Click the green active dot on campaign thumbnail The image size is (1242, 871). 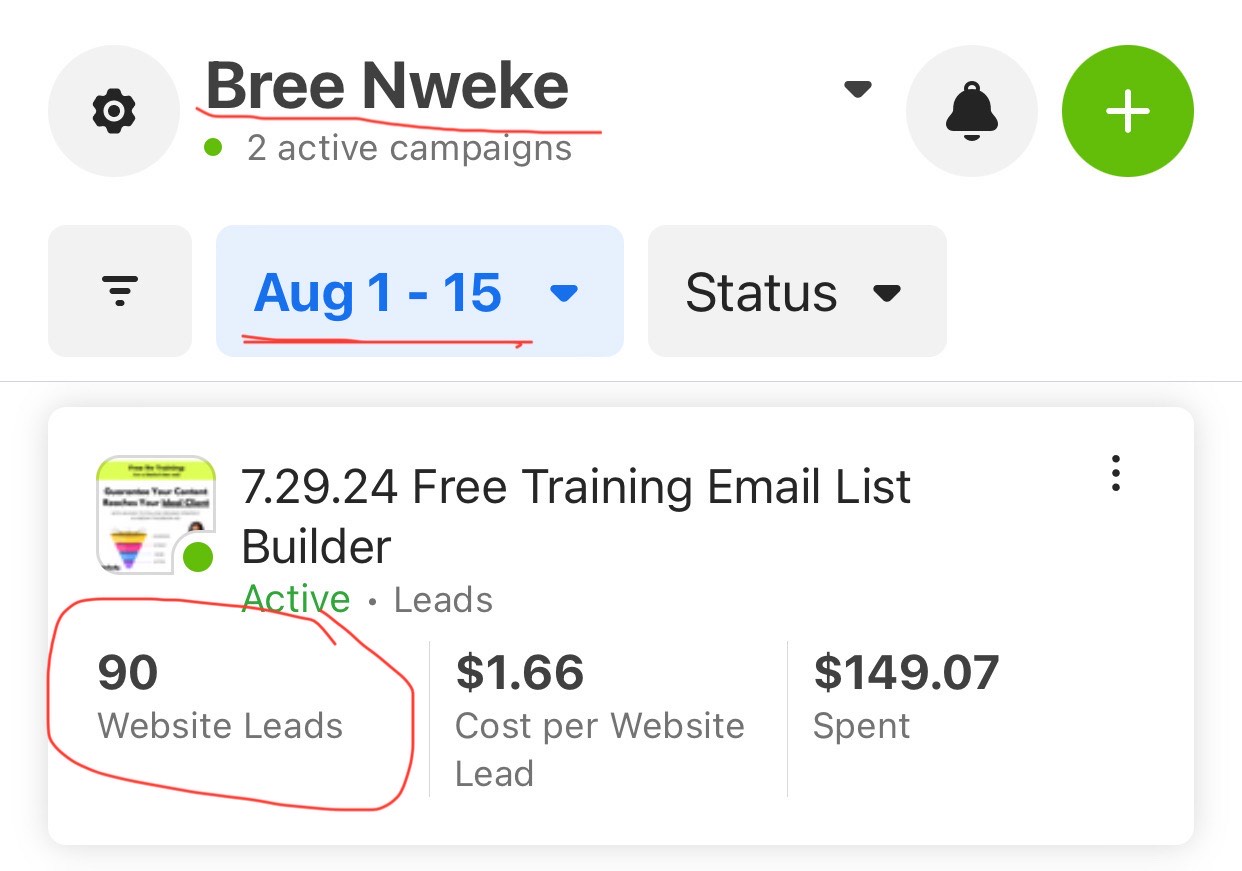[x=198, y=556]
